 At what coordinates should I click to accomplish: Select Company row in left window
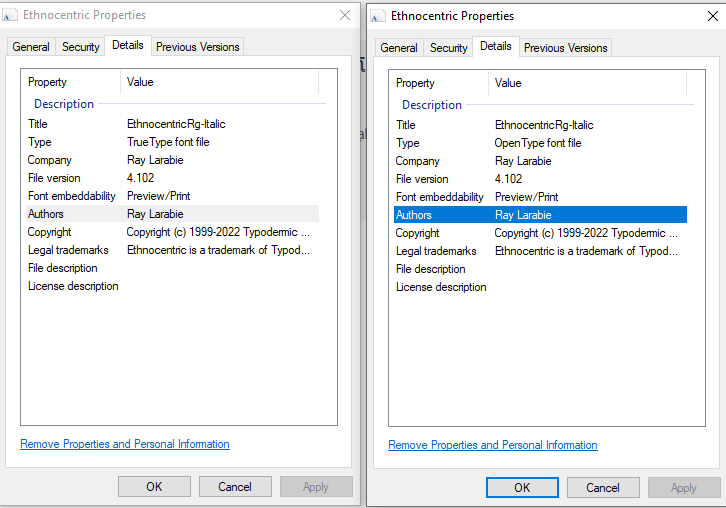(172, 160)
